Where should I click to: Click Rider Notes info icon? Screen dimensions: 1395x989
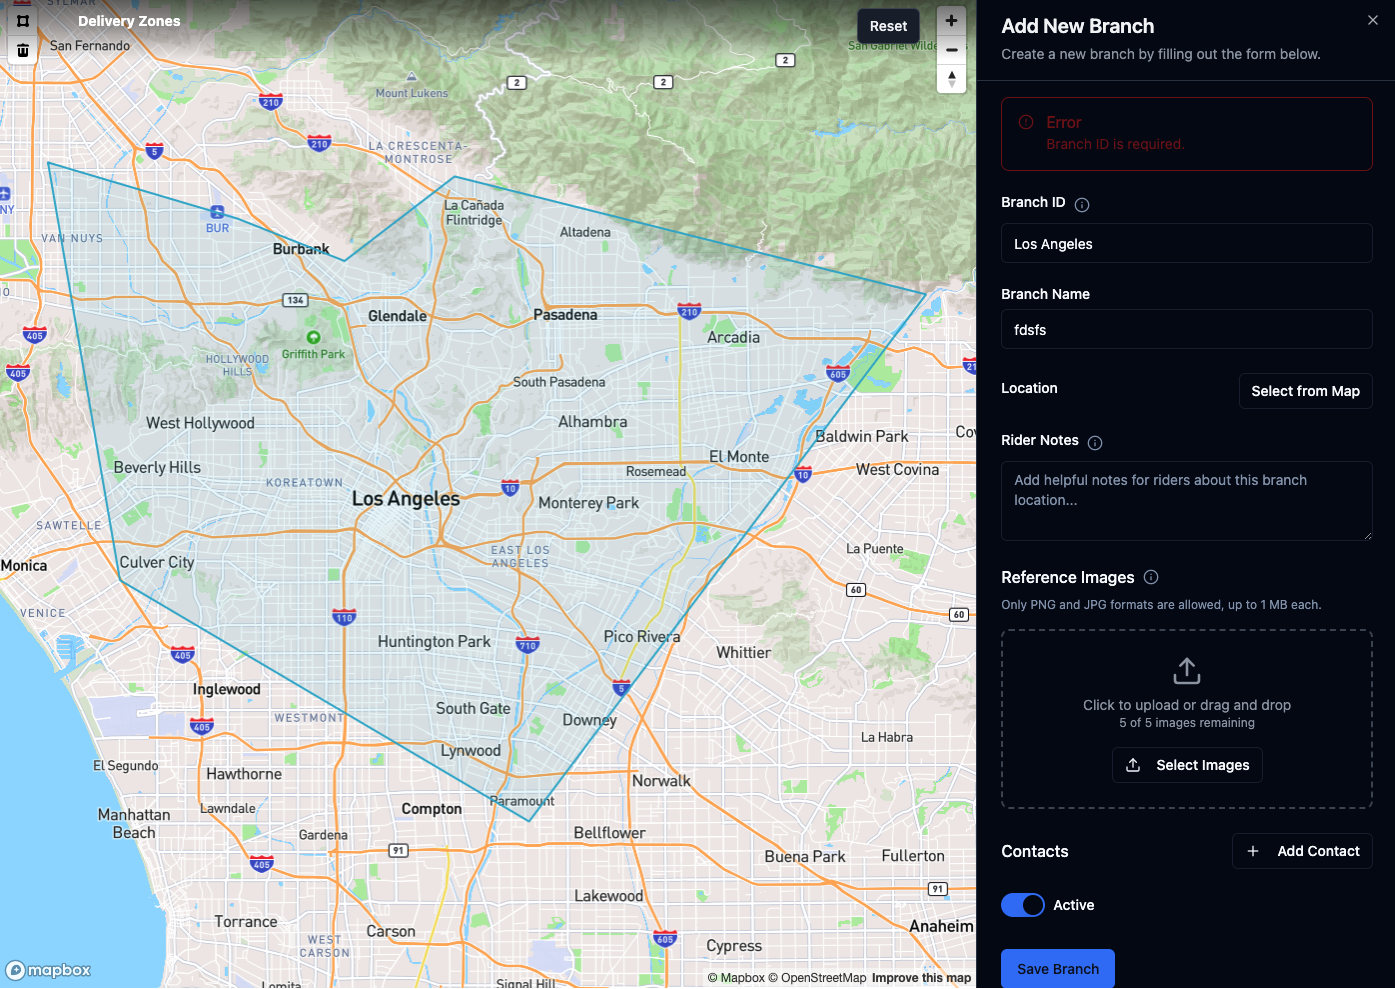pyautogui.click(x=1095, y=442)
